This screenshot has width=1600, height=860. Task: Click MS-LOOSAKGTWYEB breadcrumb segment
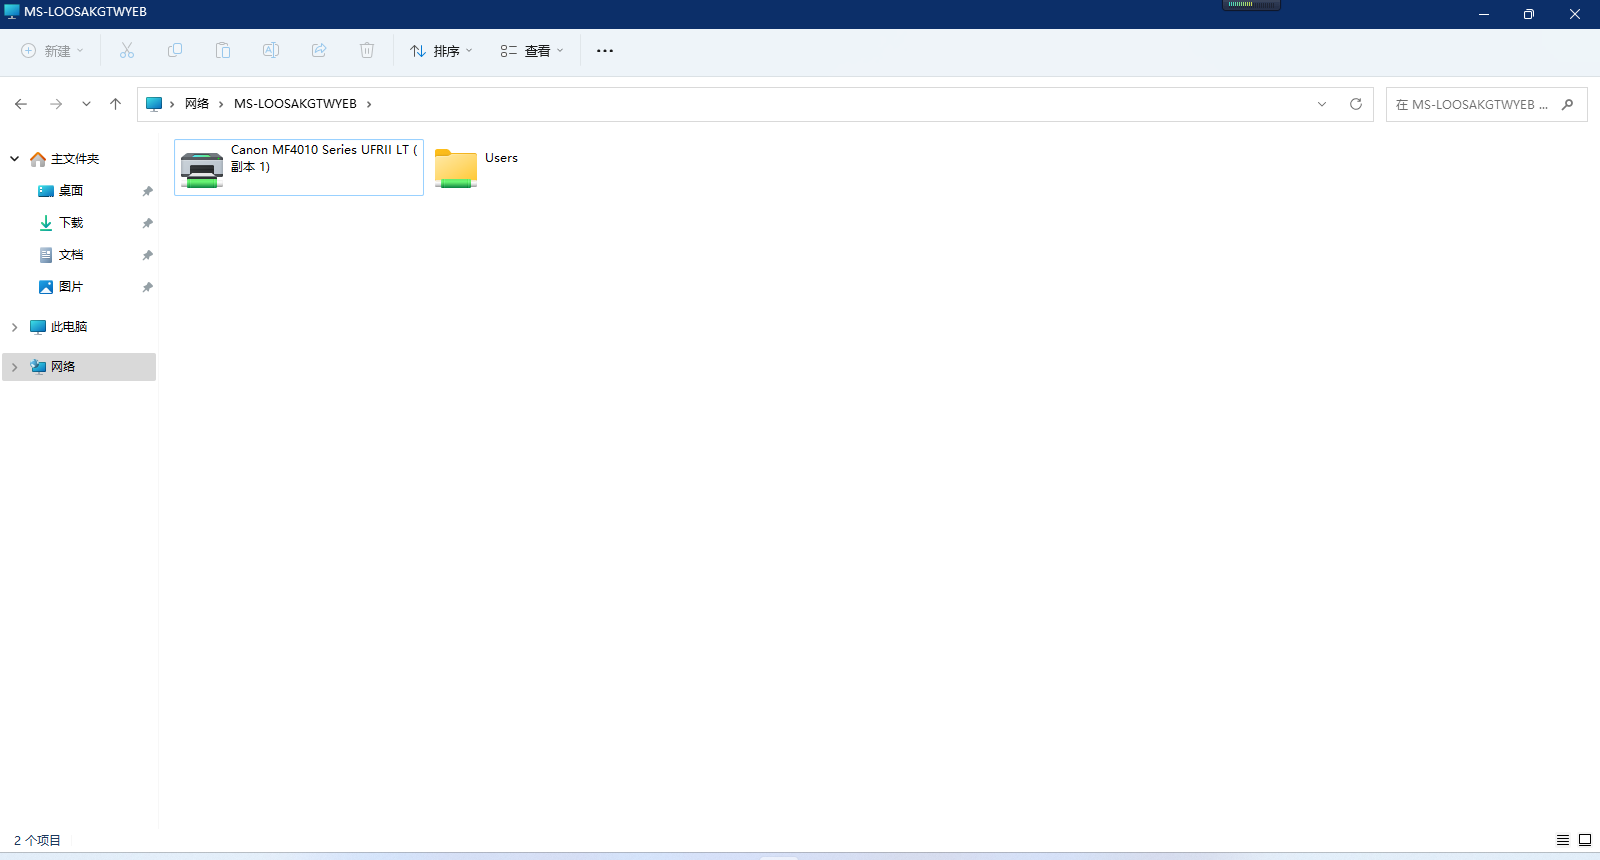coord(295,104)
